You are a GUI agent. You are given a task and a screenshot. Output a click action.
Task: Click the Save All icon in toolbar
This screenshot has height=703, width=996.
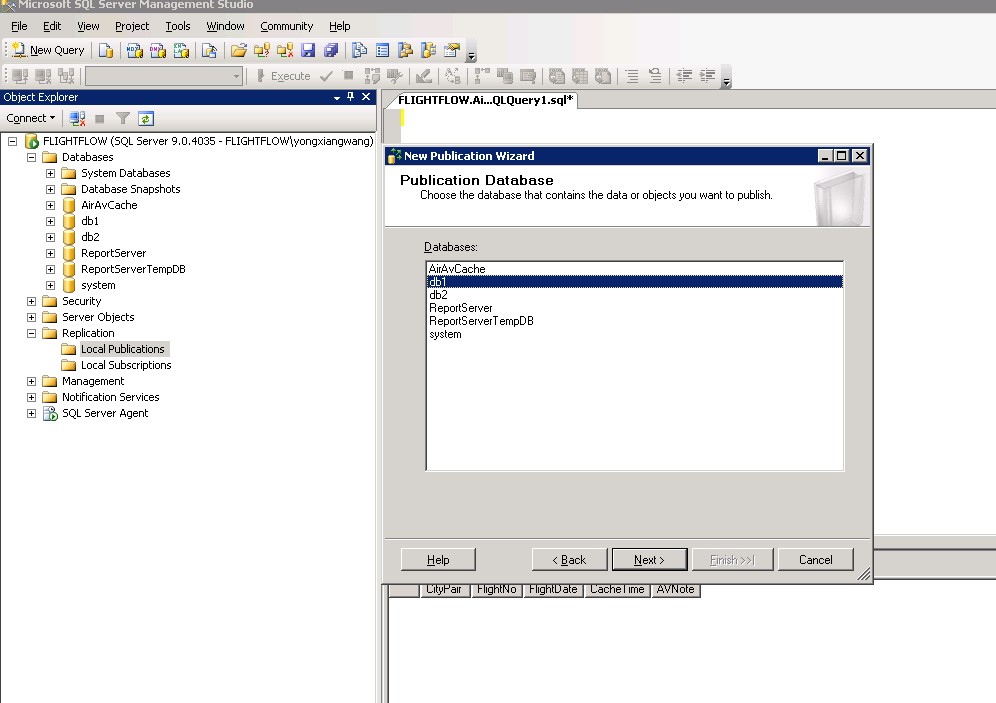(330, 50)
